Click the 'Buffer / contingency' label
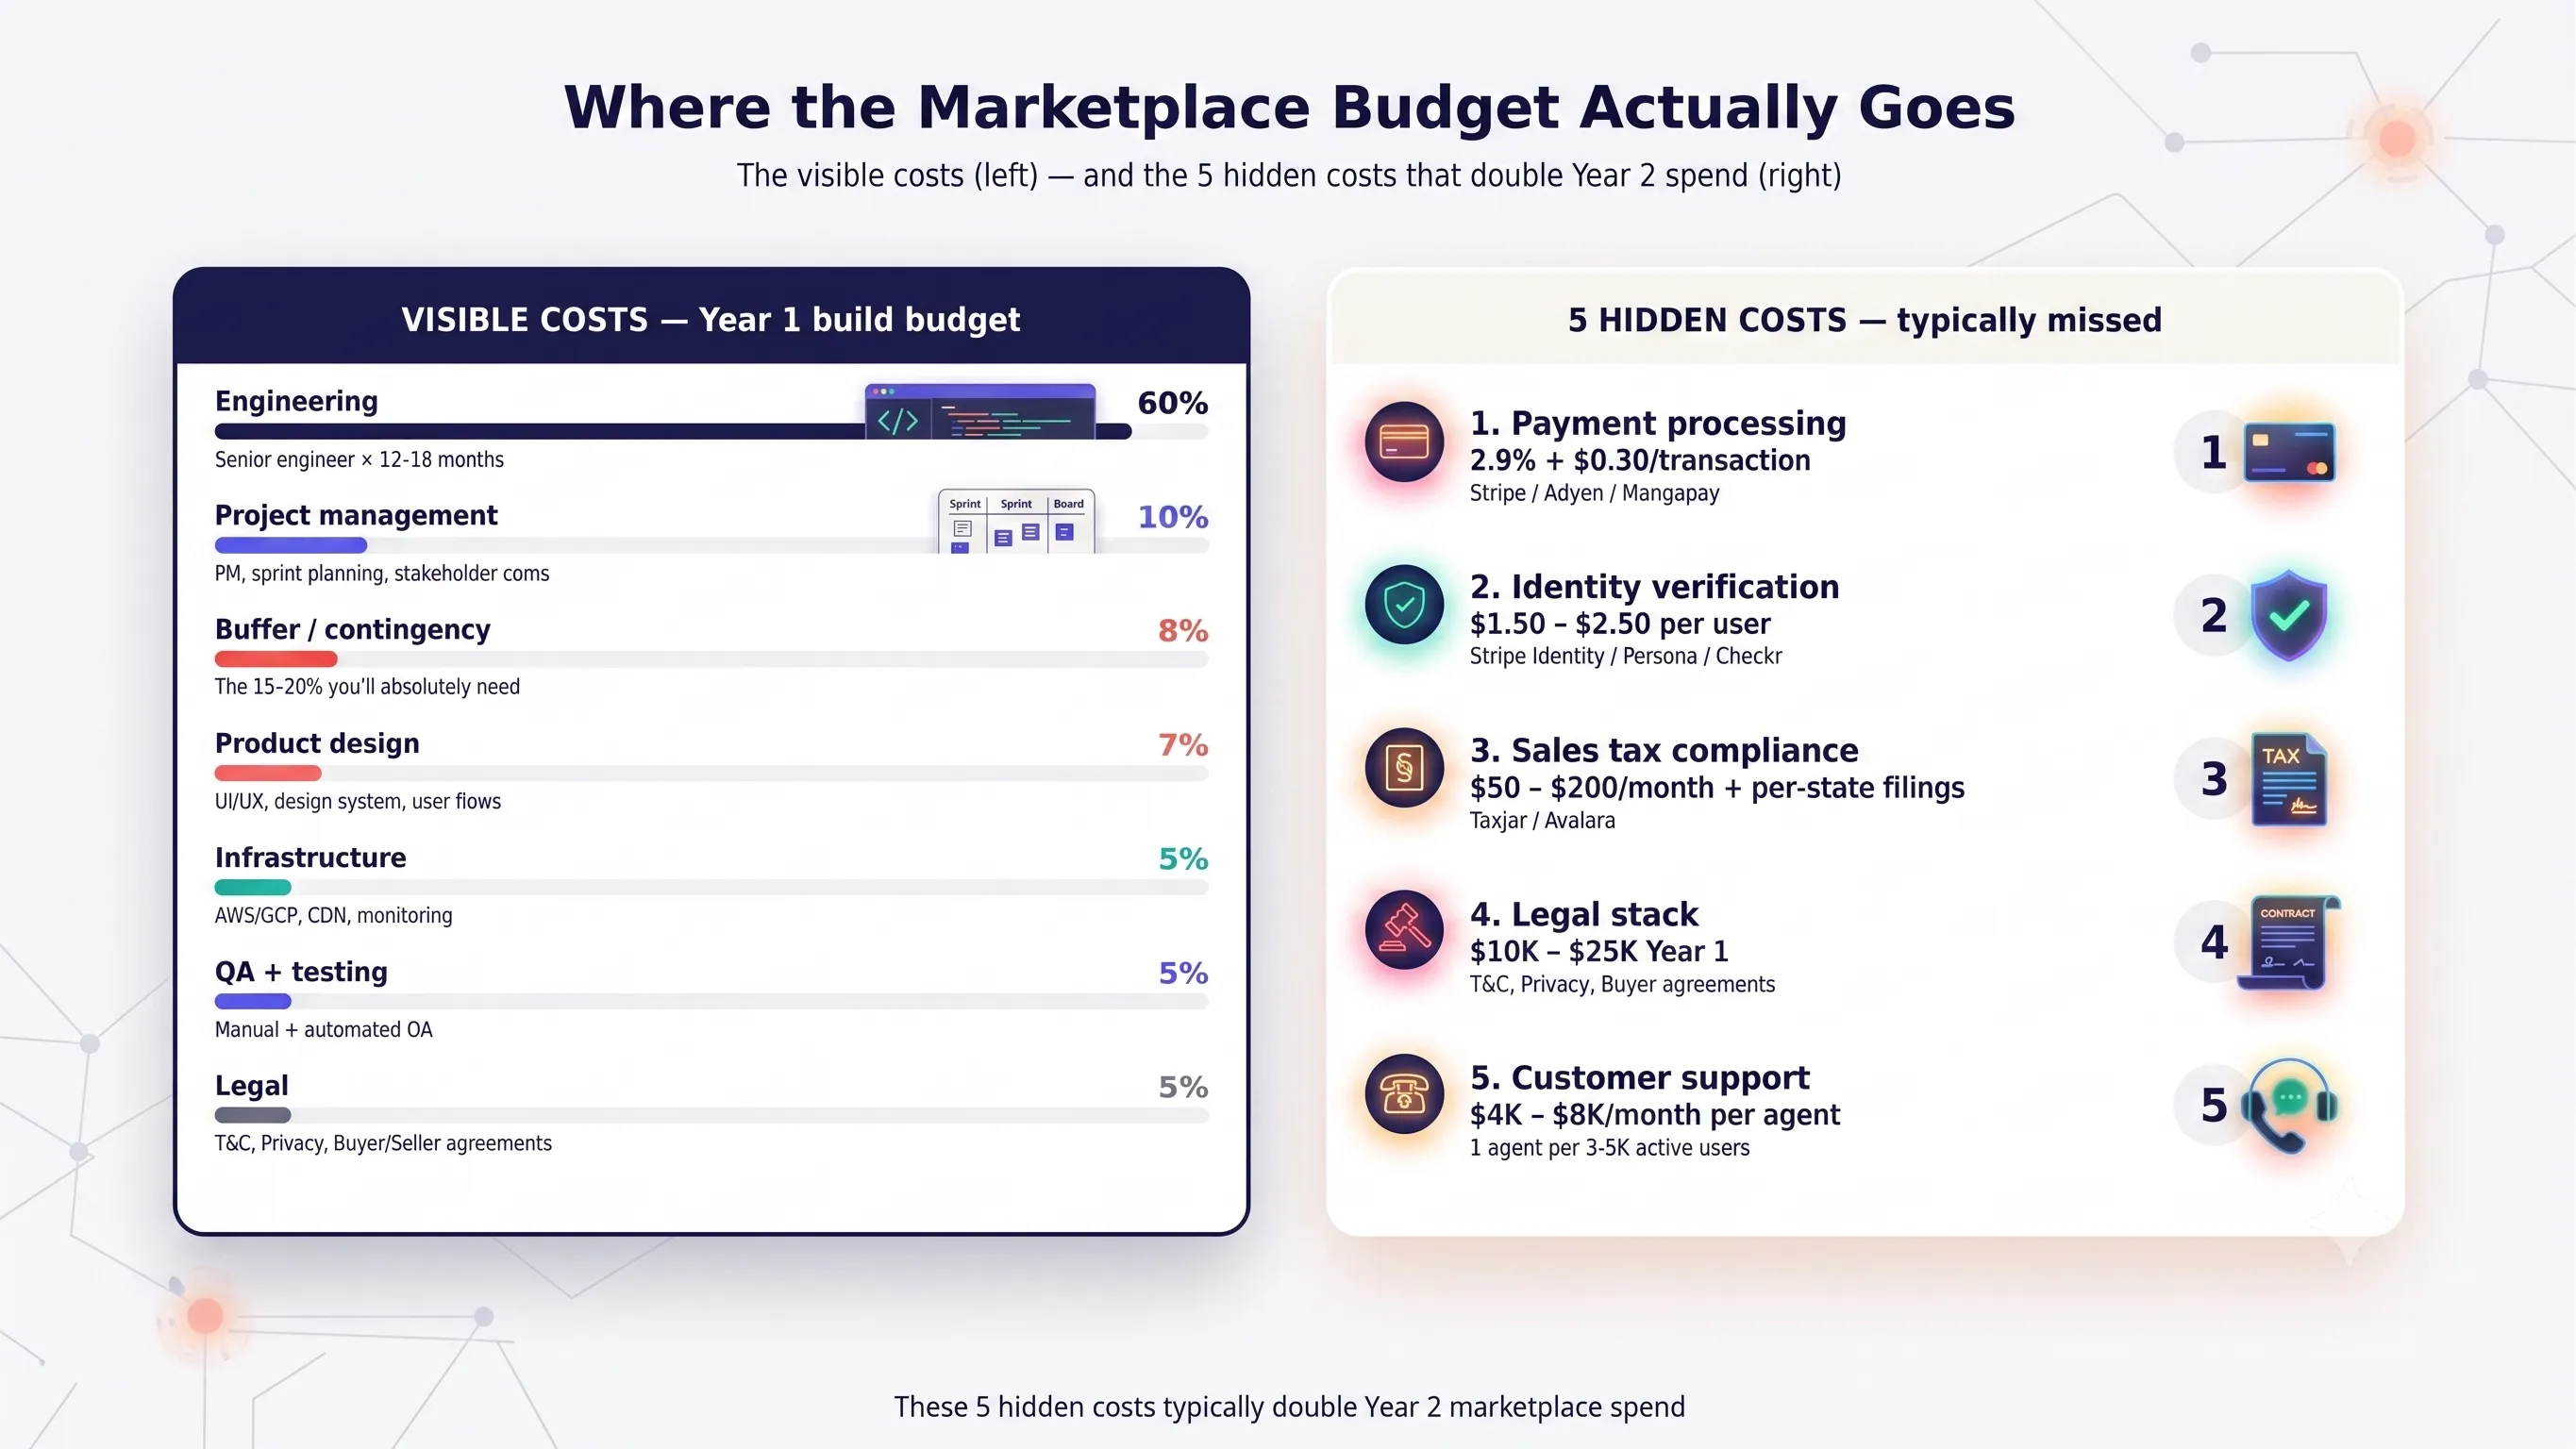2576x1449 pixels. coord(352,629)
